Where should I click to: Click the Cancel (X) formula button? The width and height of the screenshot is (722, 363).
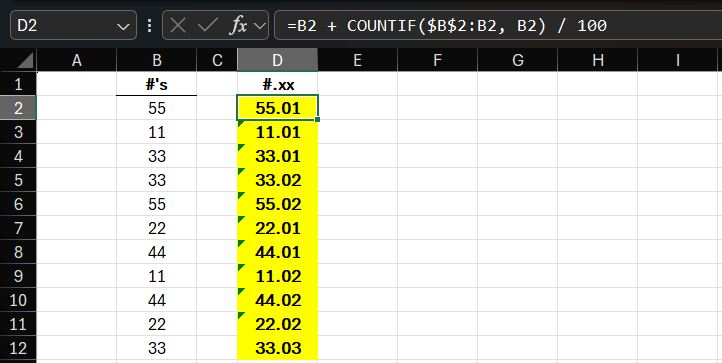tap(178, 25)
